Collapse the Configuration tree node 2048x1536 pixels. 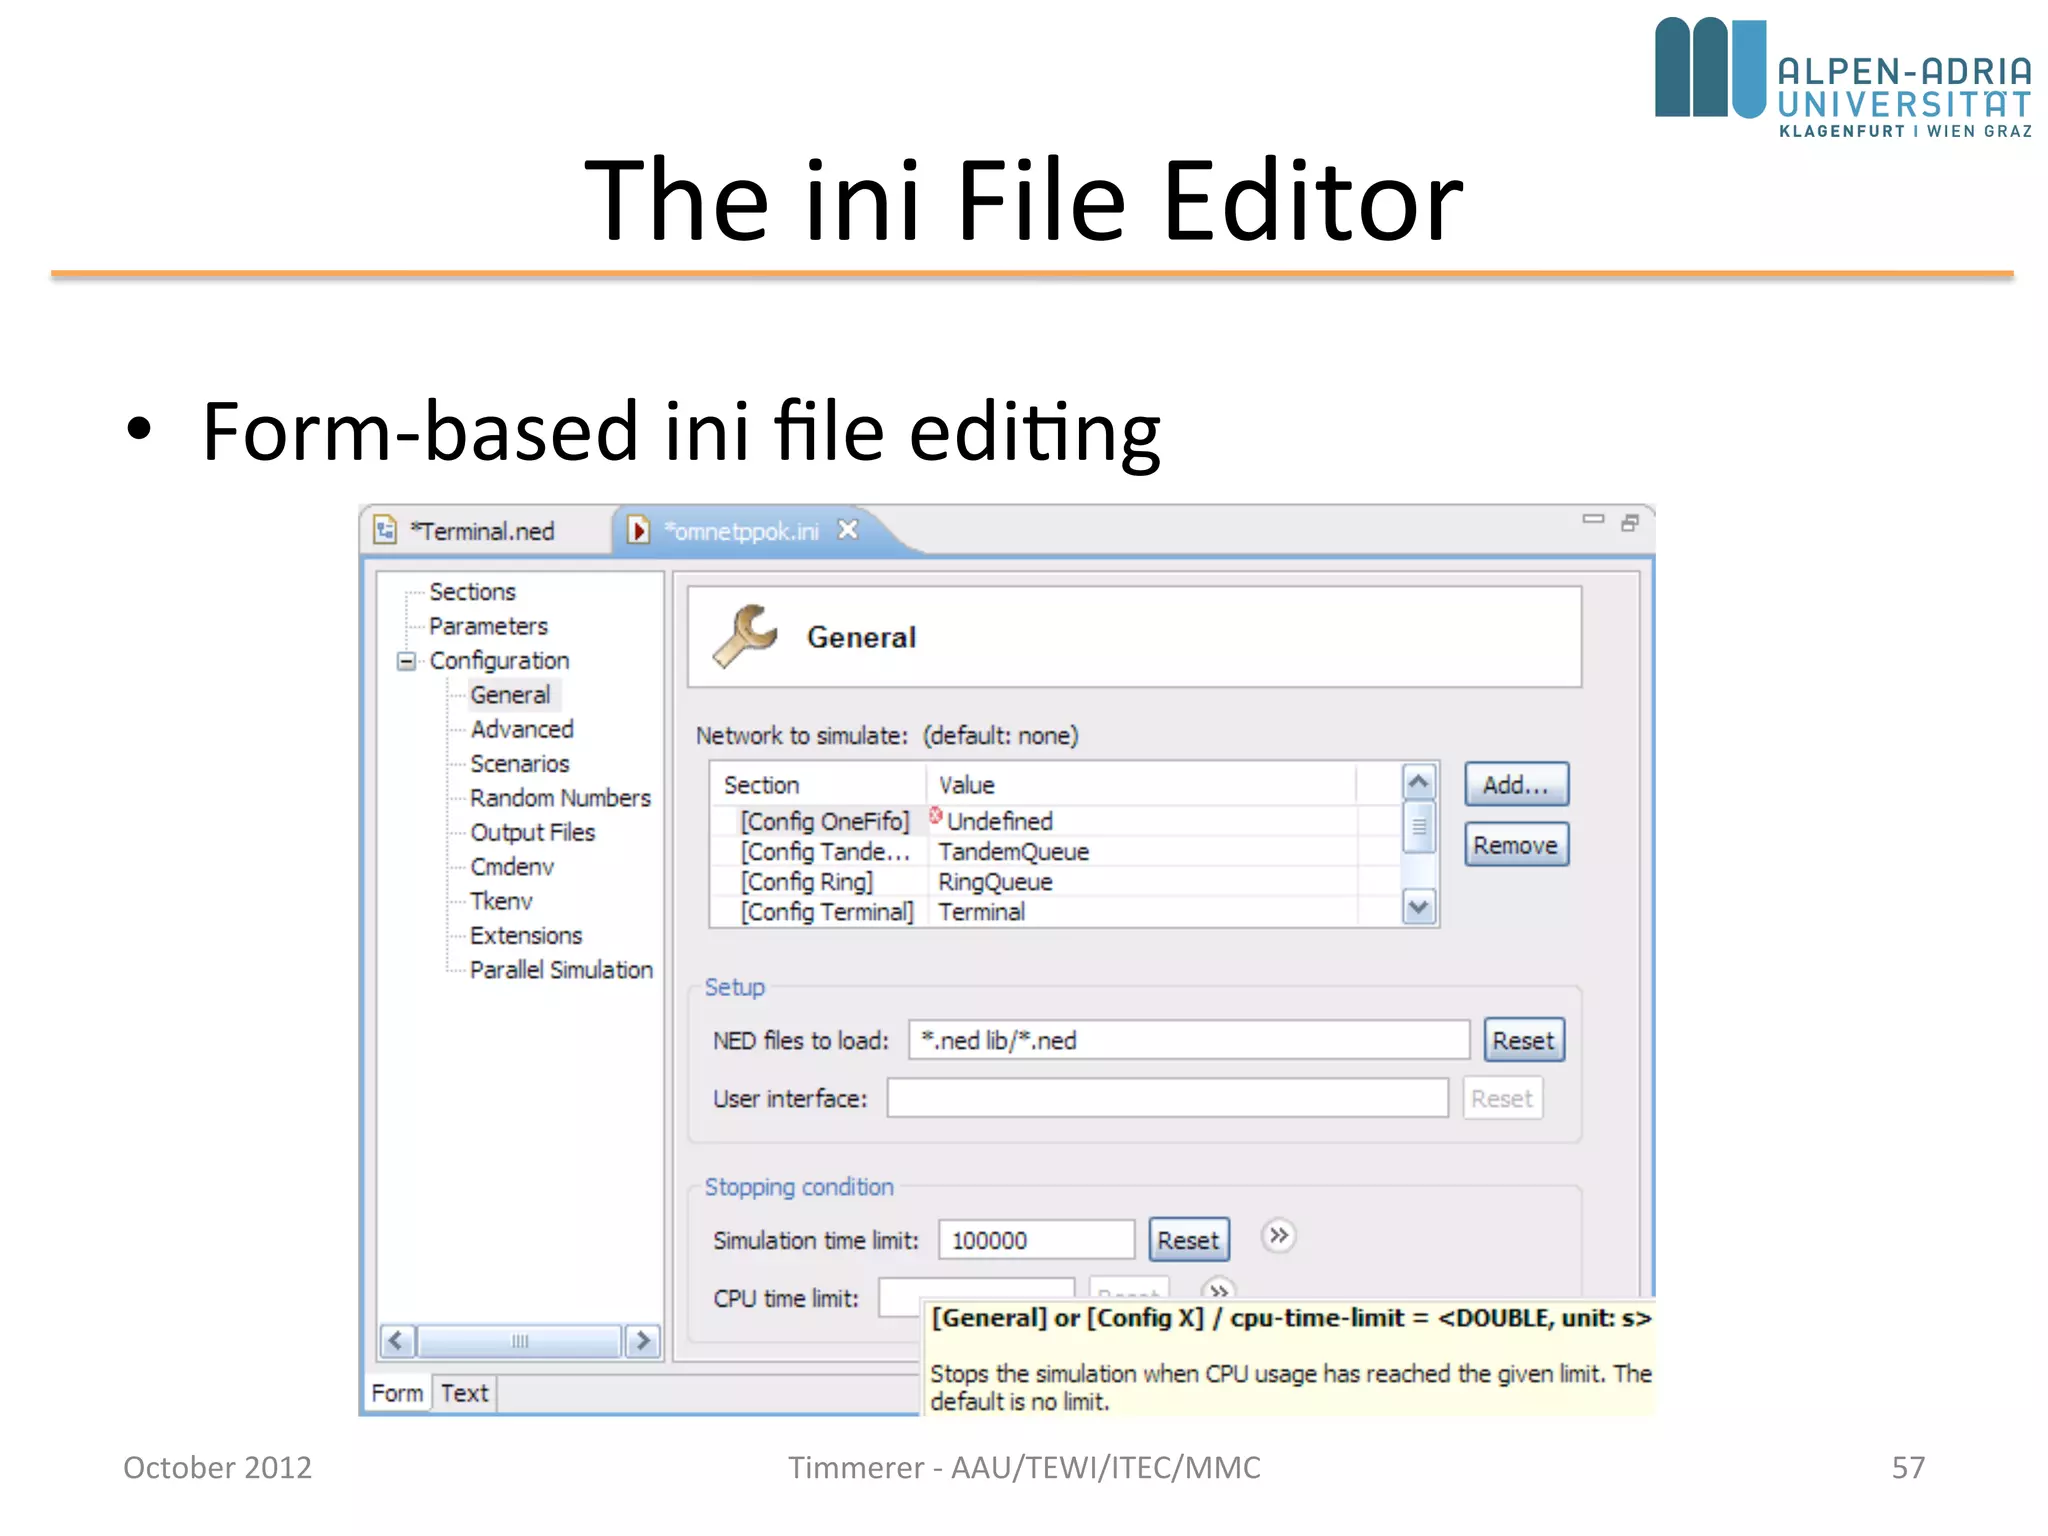[406, 661]
